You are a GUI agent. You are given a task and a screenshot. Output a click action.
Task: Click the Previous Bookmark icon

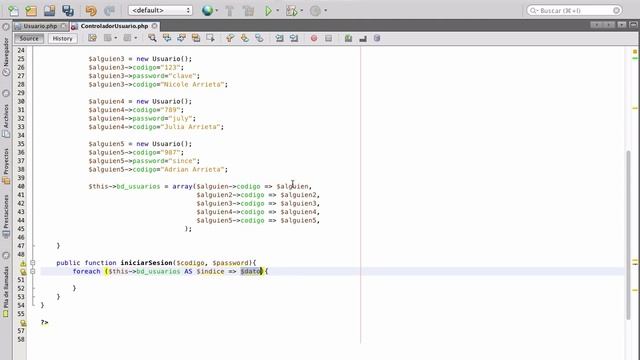pyautogui.click(x=230, y=38)
